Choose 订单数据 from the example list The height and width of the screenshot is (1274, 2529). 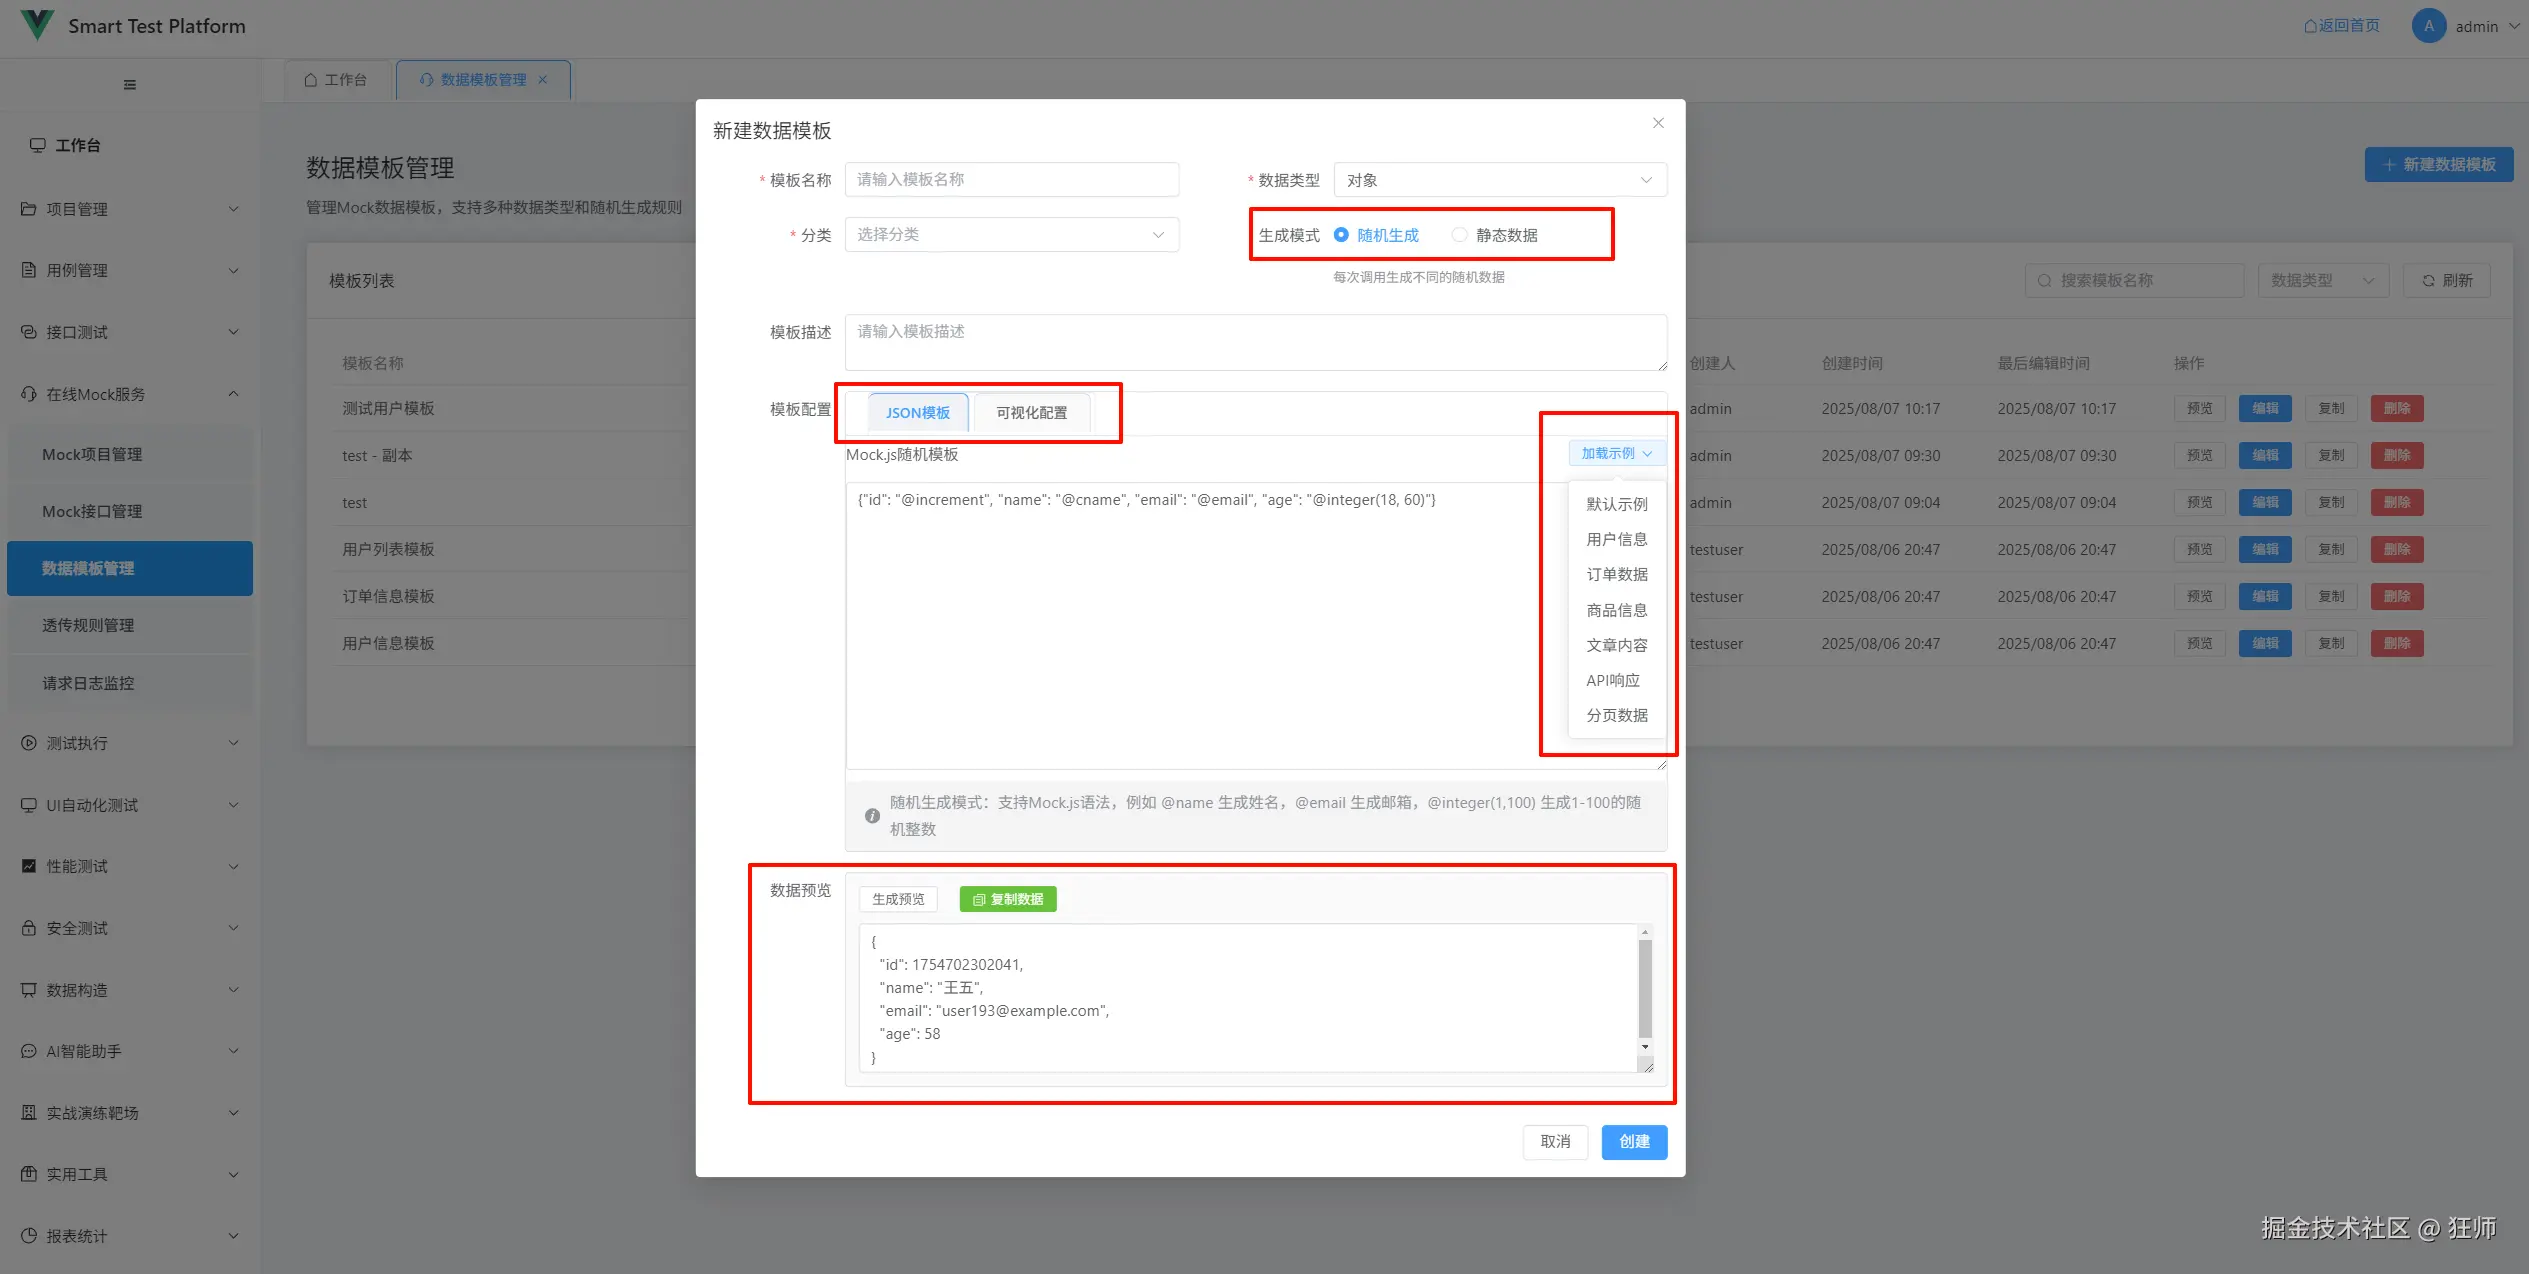pyautogui.click(x=1616, y=575)
